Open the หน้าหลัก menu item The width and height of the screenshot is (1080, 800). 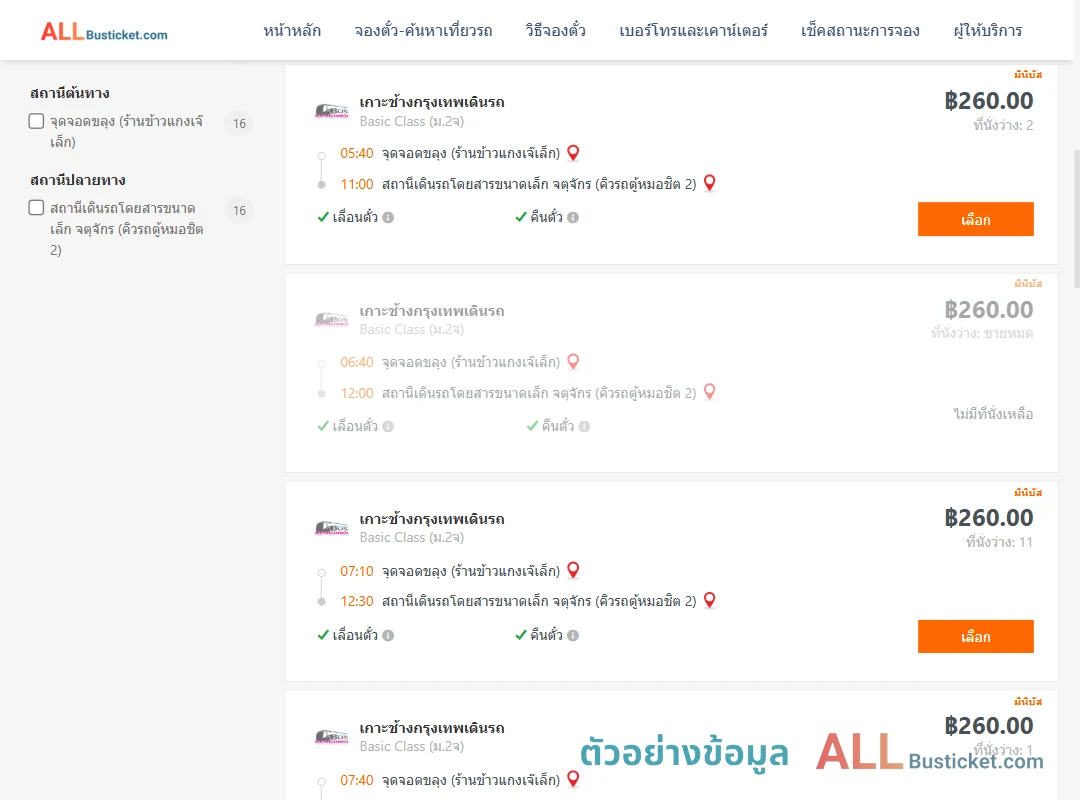point(292,30)
